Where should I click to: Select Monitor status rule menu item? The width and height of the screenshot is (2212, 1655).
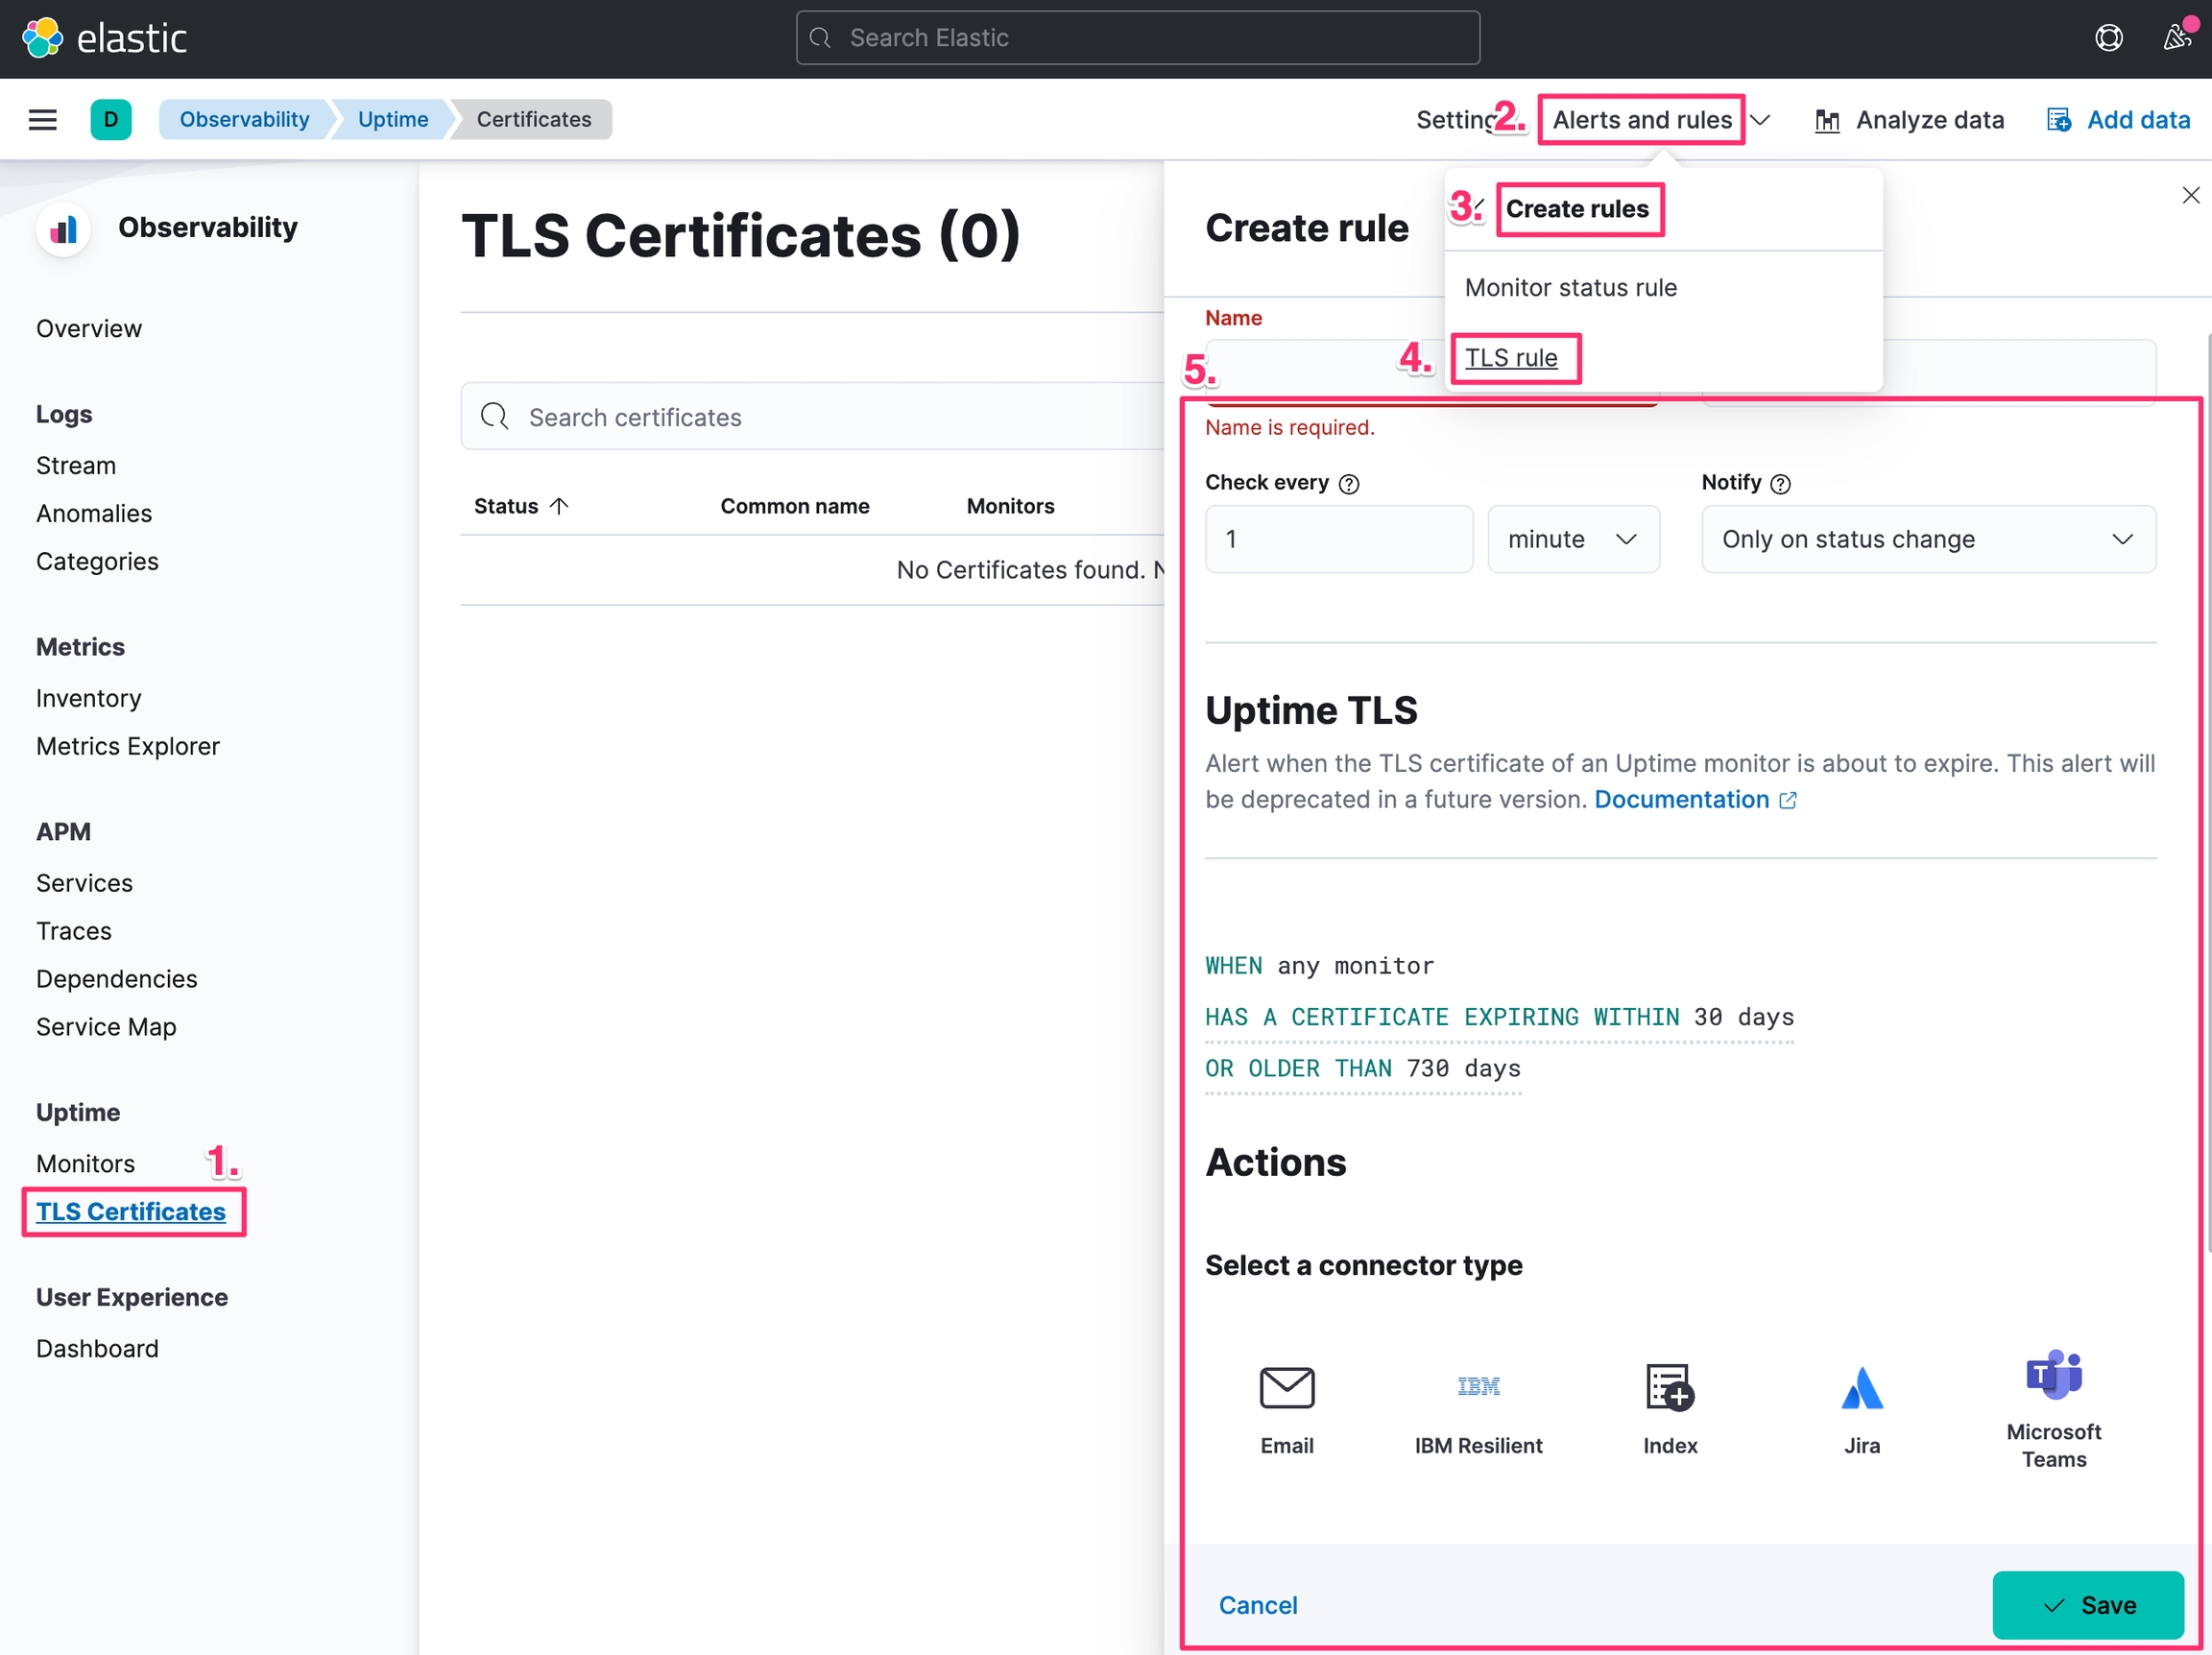click(1570, 288)
